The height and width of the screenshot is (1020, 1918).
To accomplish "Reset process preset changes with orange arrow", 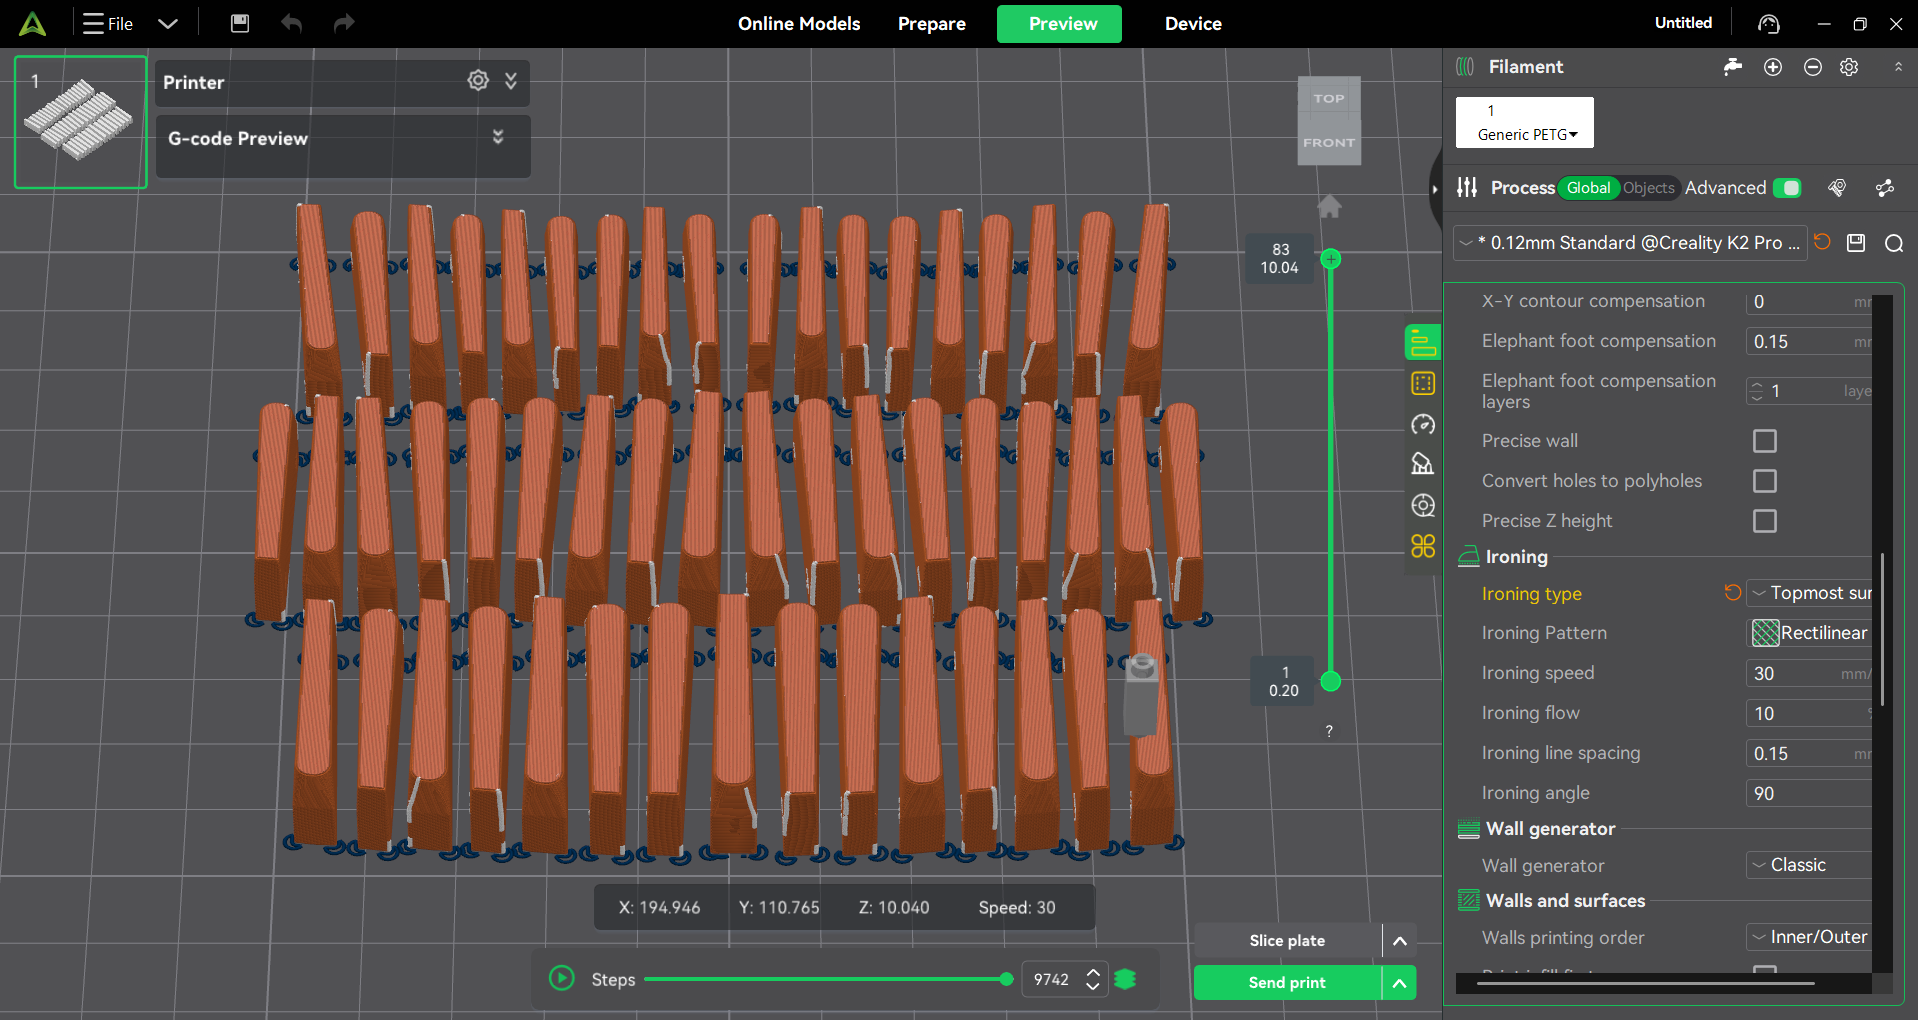I will point(1822,242).
